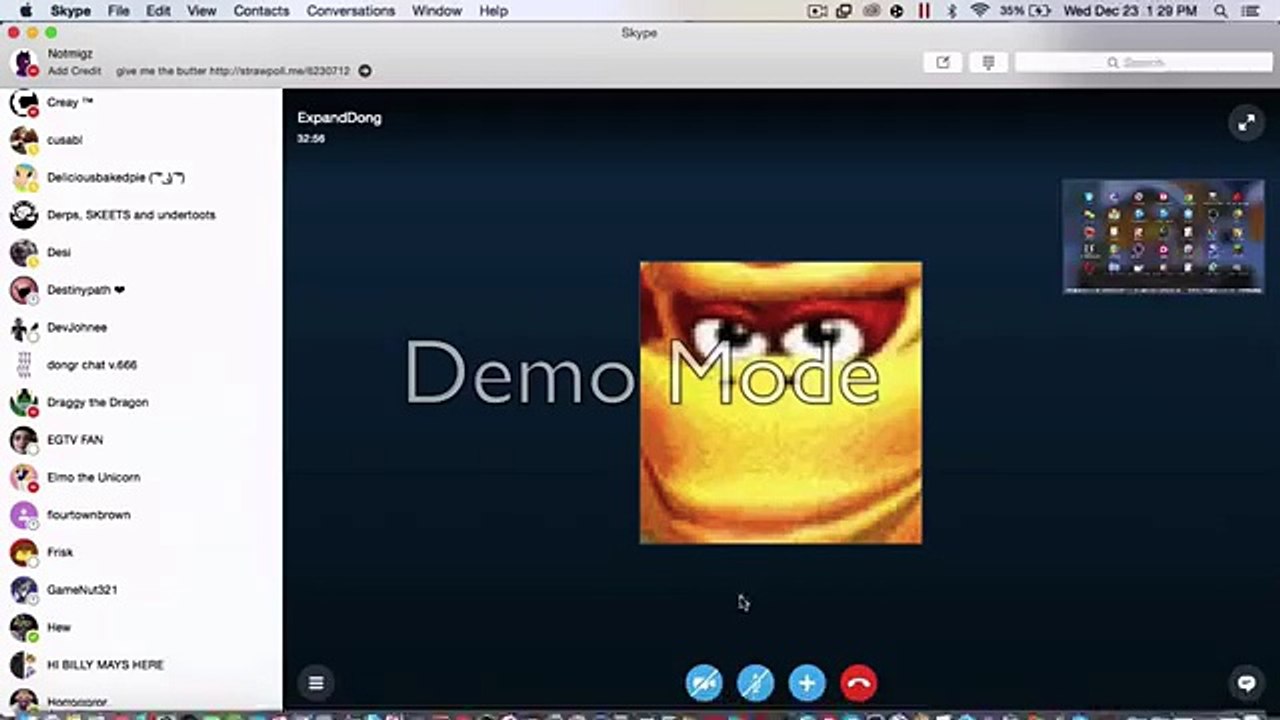
Task: Open the Conversations menu
Action: pos(351,11)
